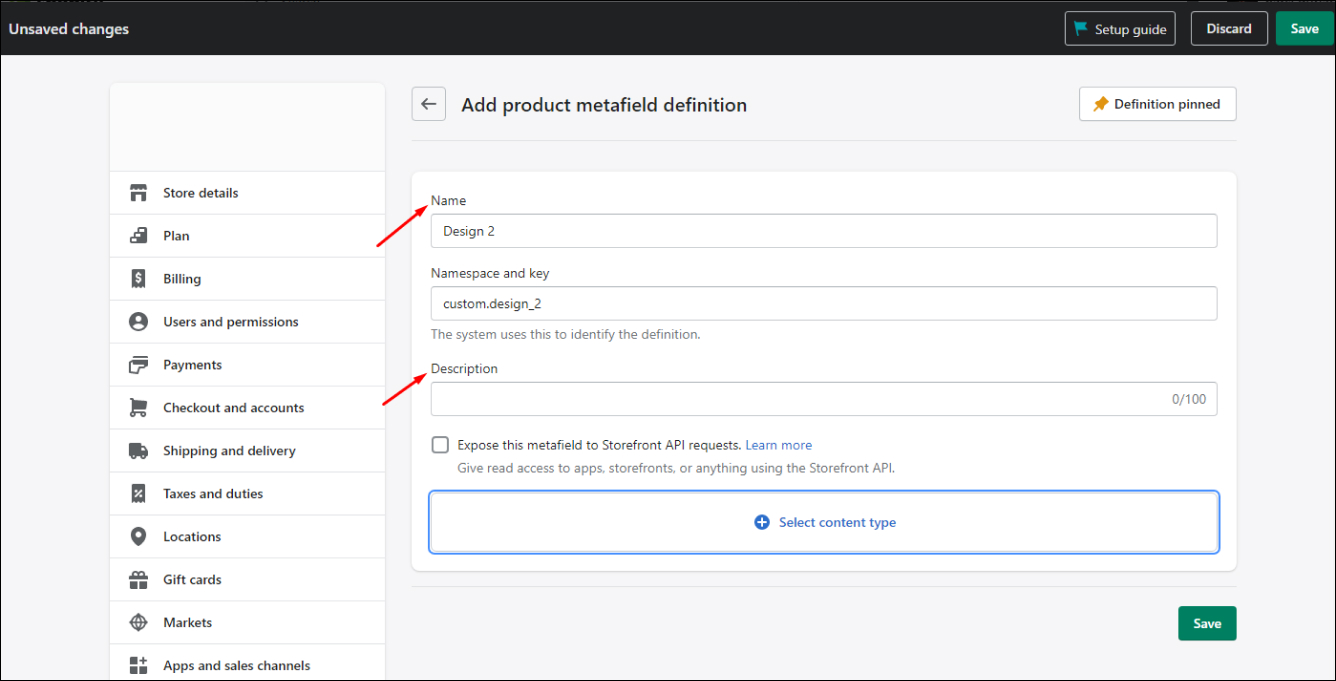
Task: Open Store details settings
Action: point(247,193)
